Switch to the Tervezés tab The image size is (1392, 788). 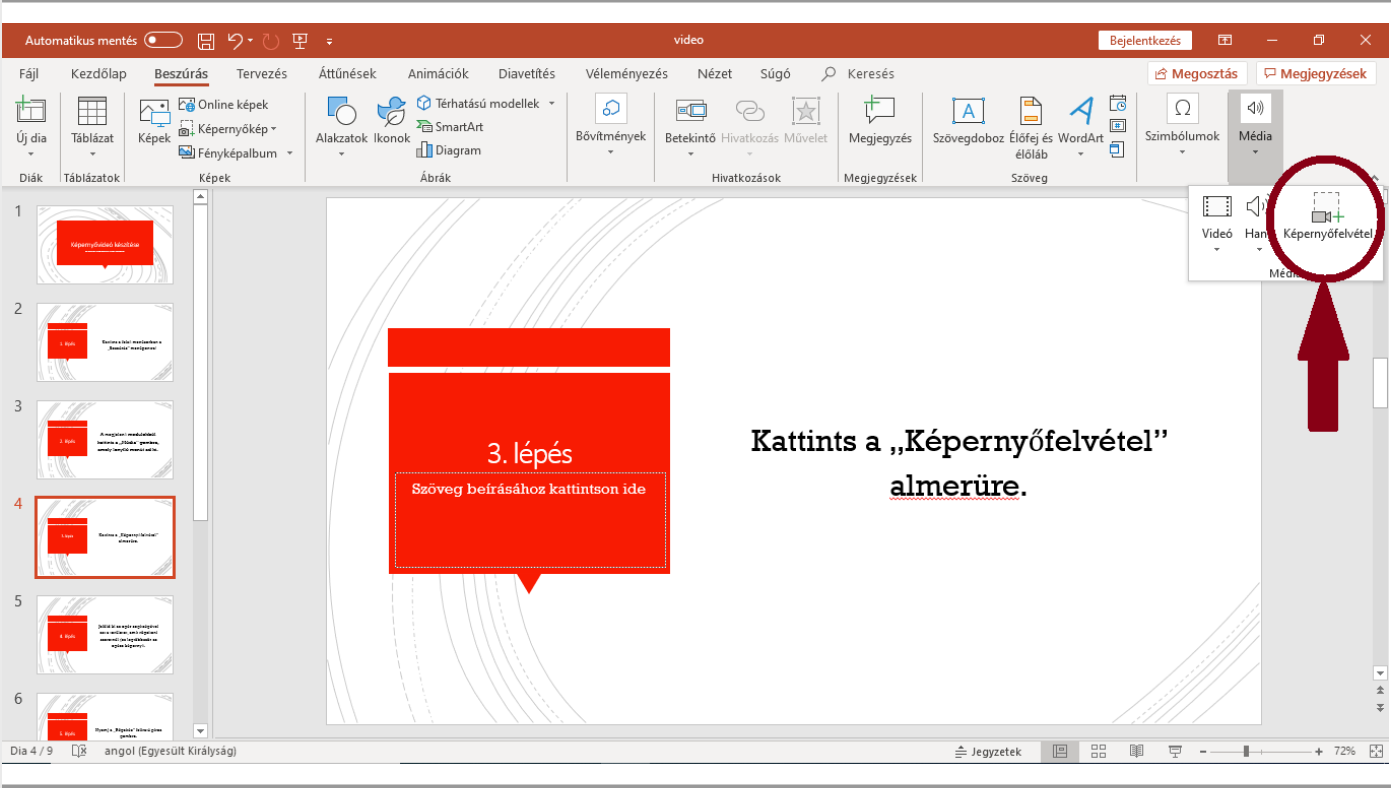click(x=262, y=74)
